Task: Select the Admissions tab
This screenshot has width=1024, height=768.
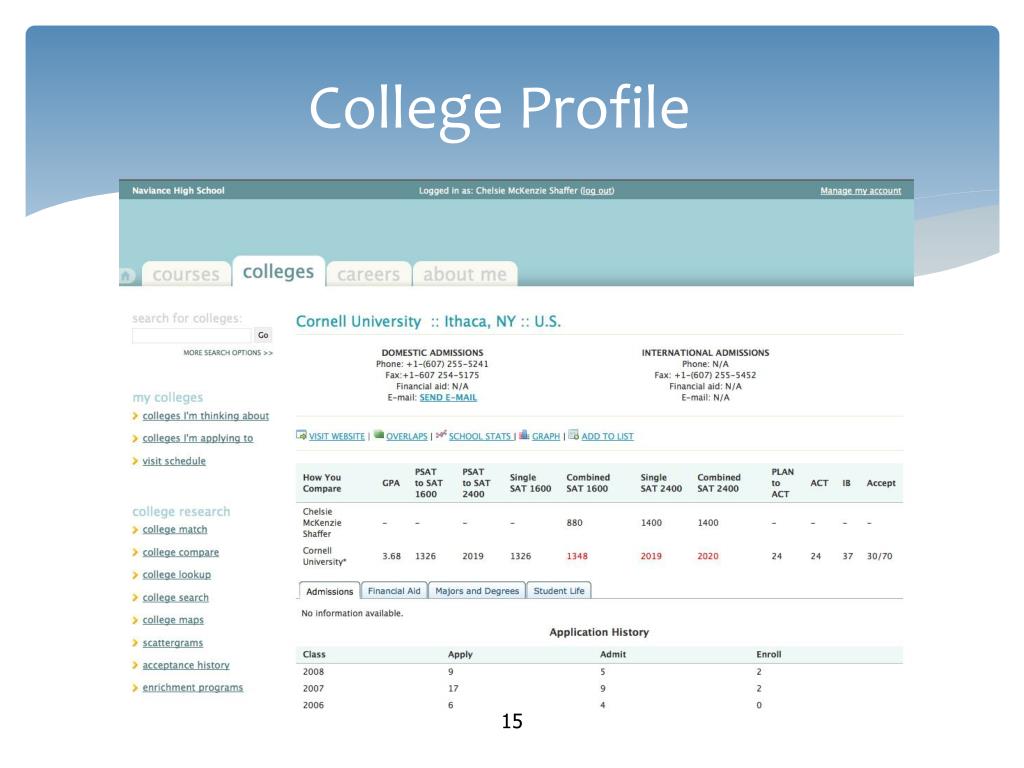Action: 329,591
